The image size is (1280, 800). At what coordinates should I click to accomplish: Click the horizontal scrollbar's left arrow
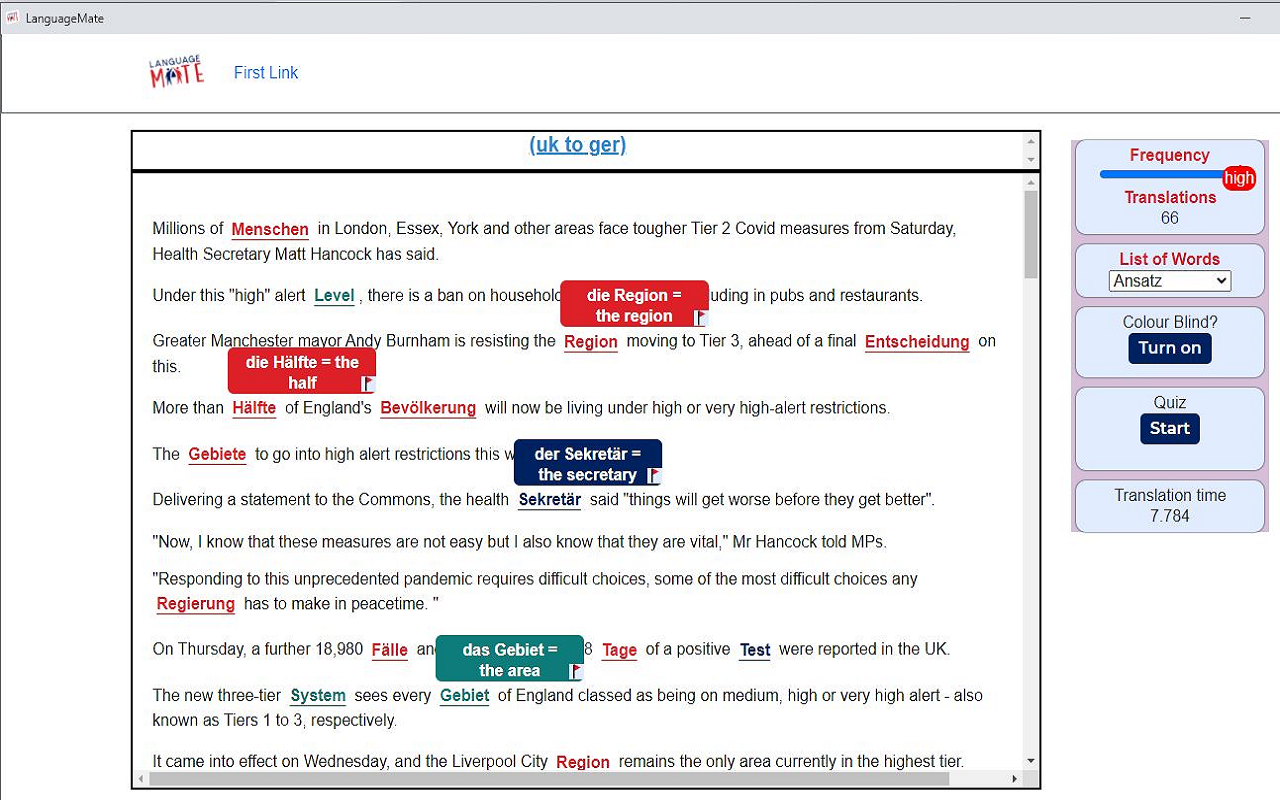click(141, 778)
